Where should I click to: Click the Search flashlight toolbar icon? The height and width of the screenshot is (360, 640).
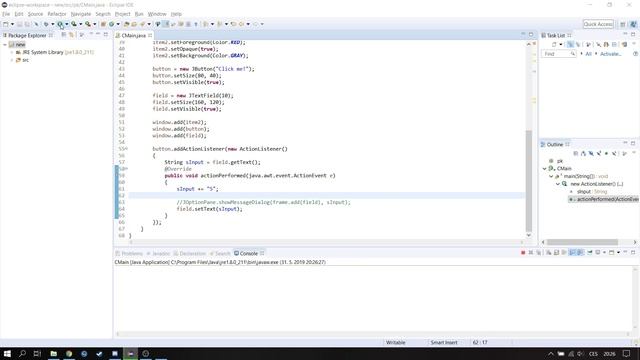tap(142, 24)
